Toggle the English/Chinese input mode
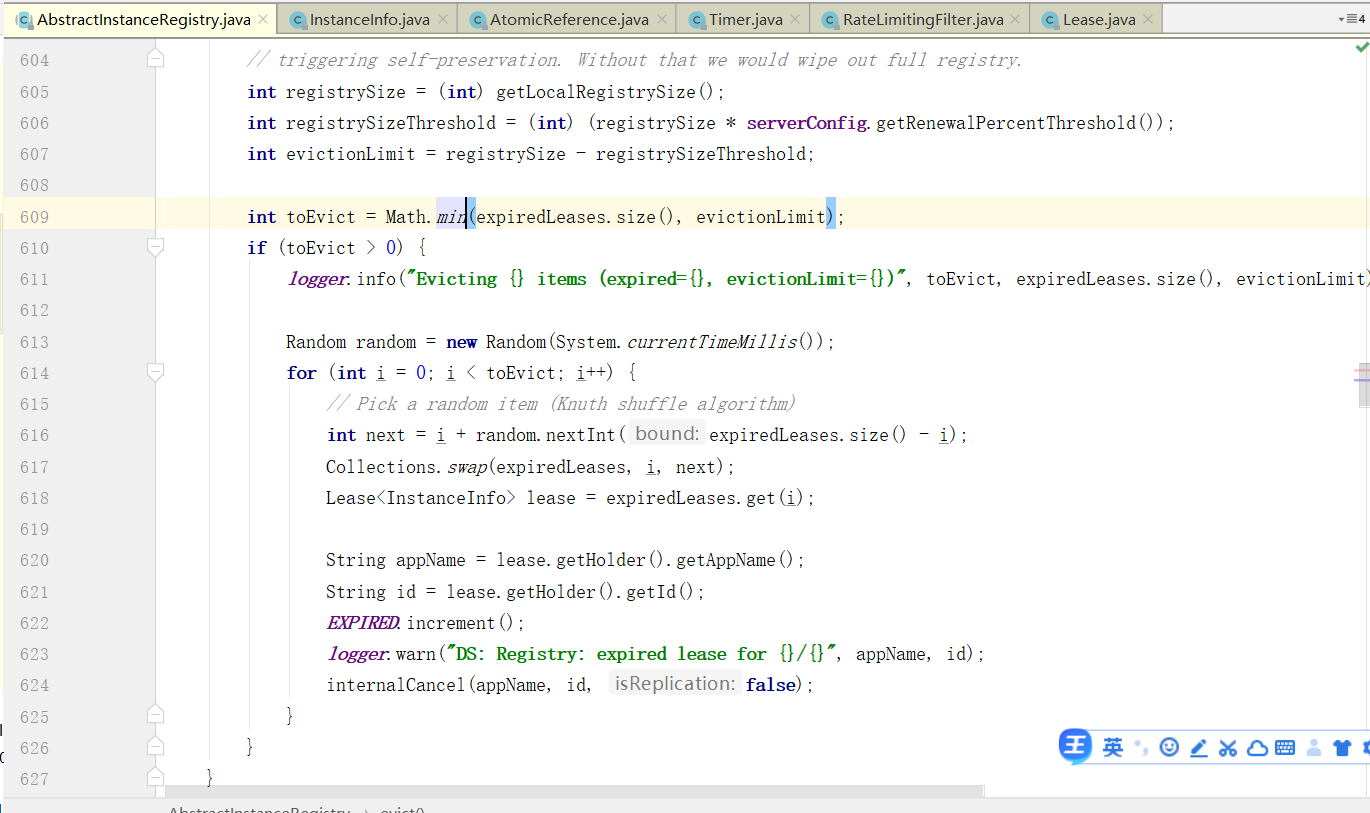 [1113, 747]
